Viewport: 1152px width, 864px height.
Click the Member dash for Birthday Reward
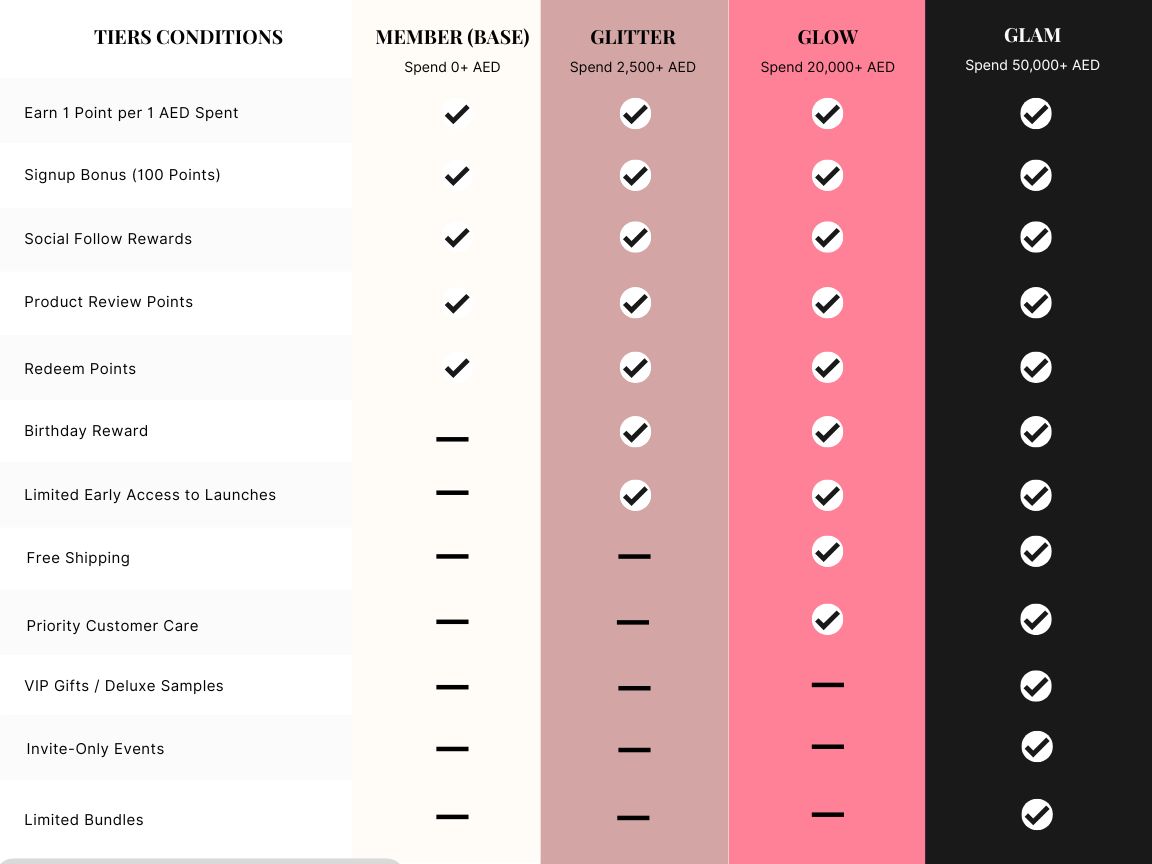pos(452,439)
